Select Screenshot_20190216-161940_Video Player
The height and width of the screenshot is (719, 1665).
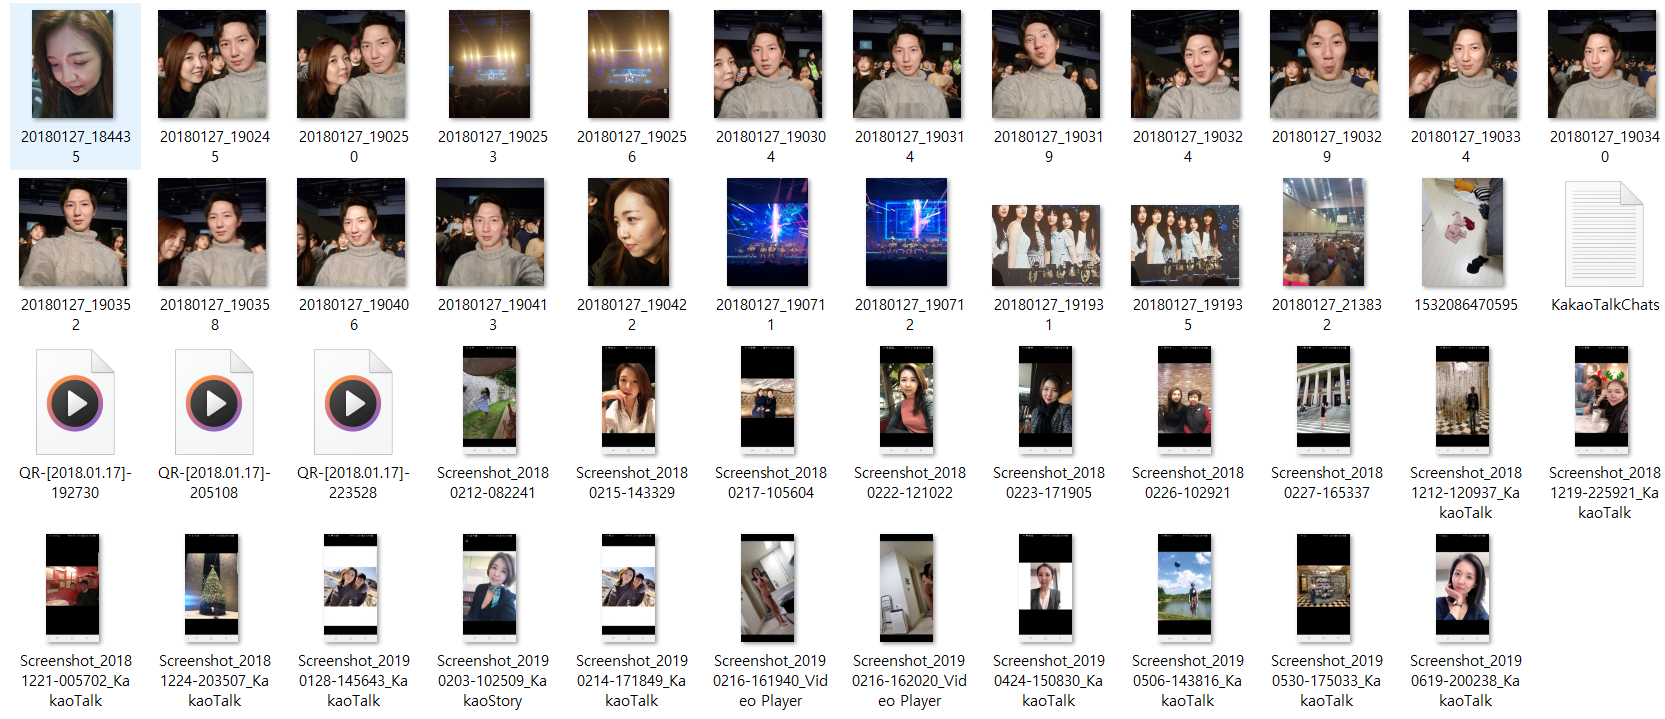[x=768, y=588]
